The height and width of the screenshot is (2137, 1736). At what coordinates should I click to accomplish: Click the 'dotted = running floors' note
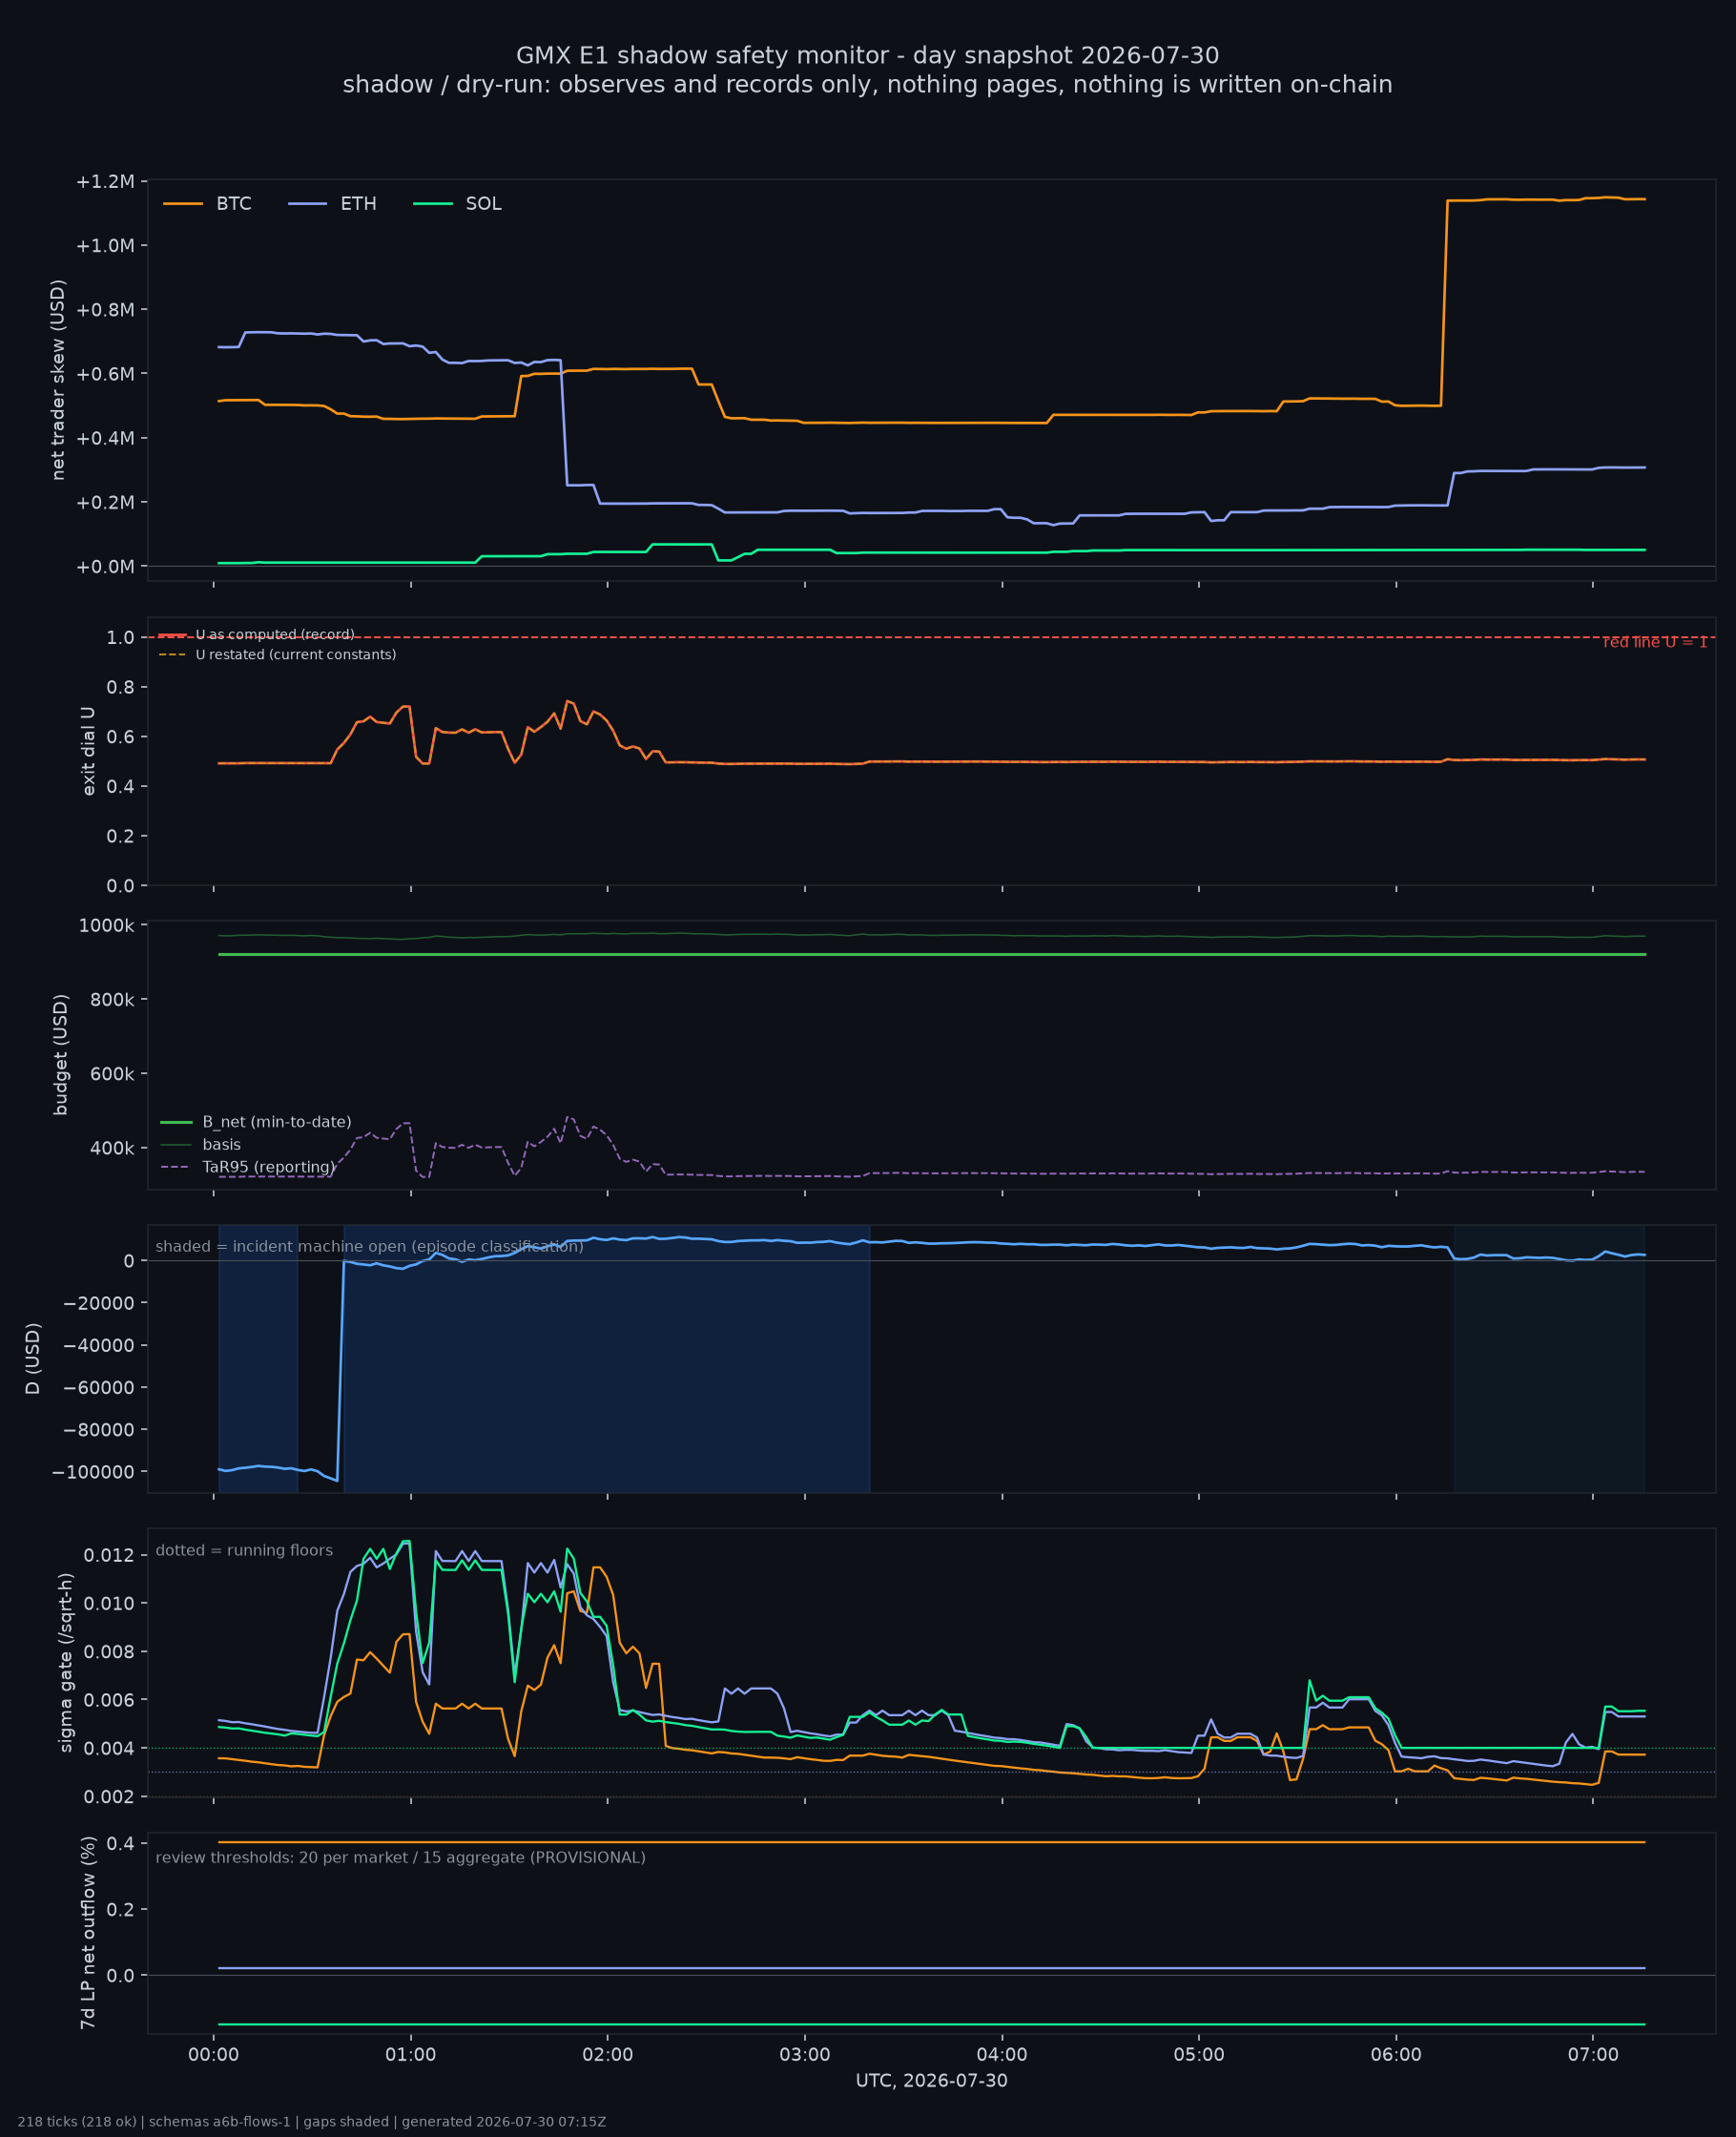click(244, 1551)
